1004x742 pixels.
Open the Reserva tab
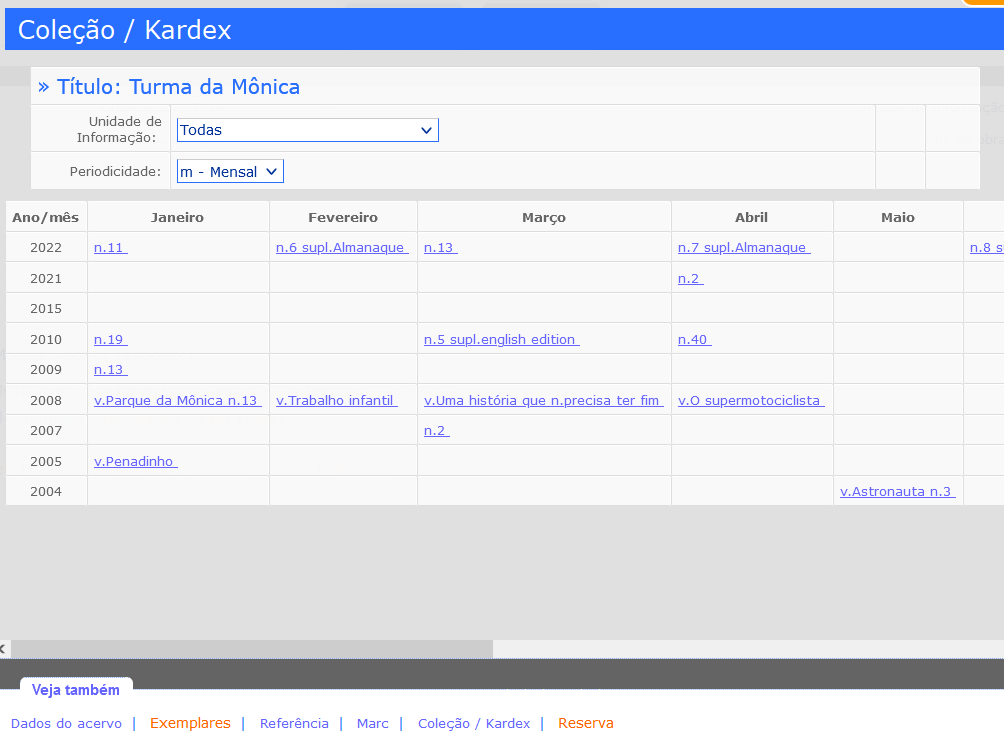pyautogui.click(x=586, y=723)
